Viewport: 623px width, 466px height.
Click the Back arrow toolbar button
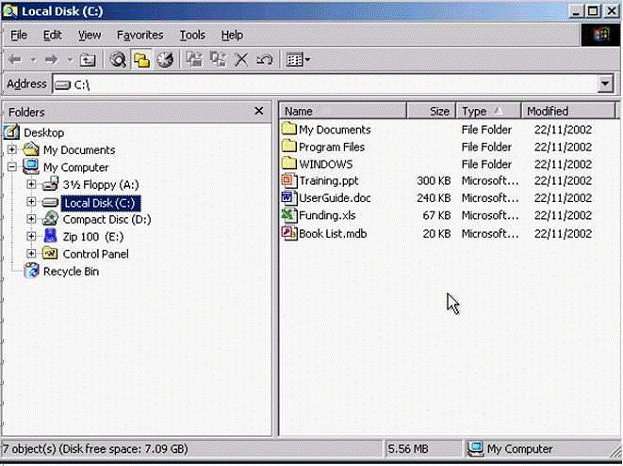[x=15, y=60]
